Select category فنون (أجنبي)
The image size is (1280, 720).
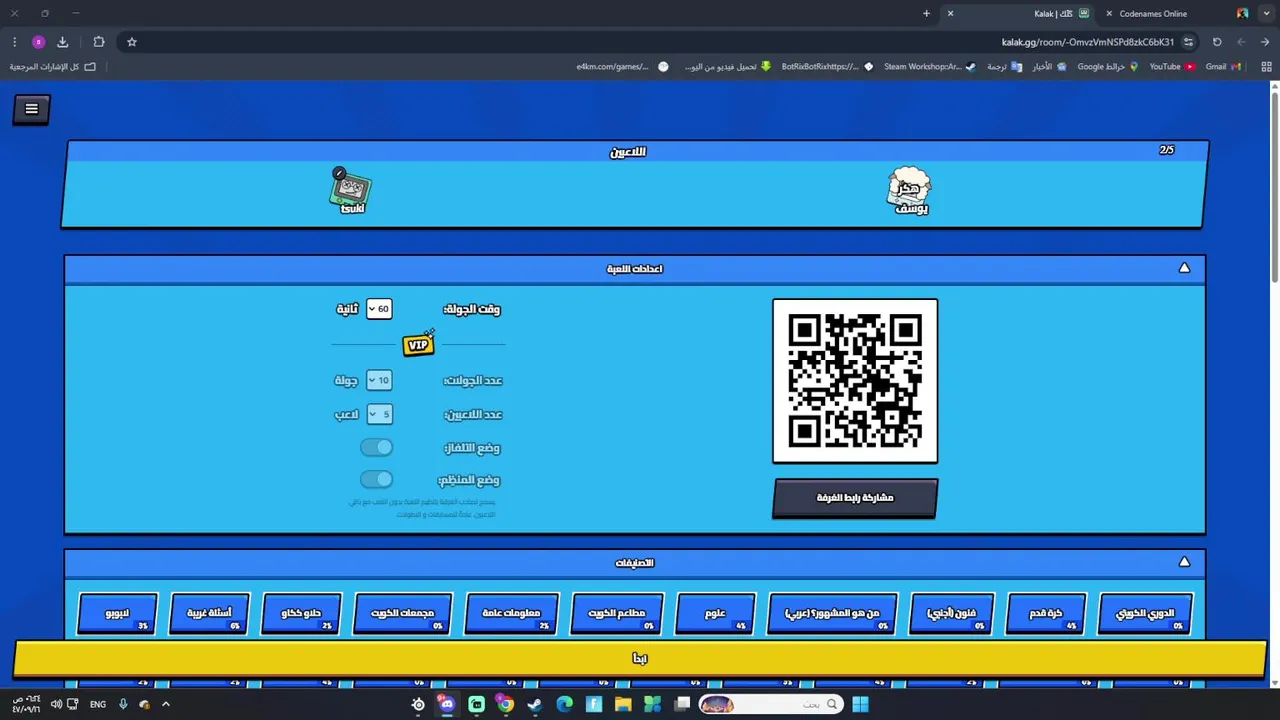(x=951, y=614)
